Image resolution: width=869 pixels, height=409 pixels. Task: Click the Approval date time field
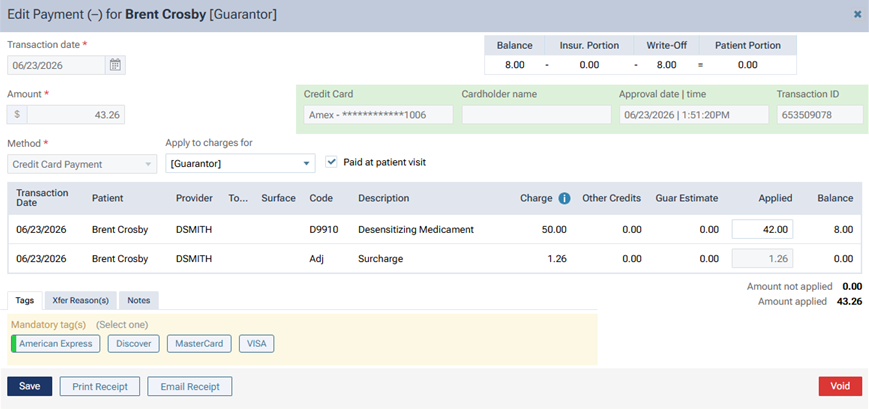[x=693, y=115]
